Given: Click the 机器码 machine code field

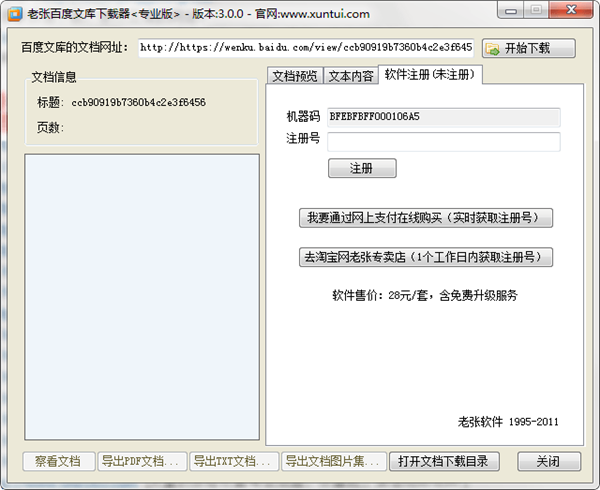Looking at the screenshot, I should pyautogui.click(x=443, y=117).
